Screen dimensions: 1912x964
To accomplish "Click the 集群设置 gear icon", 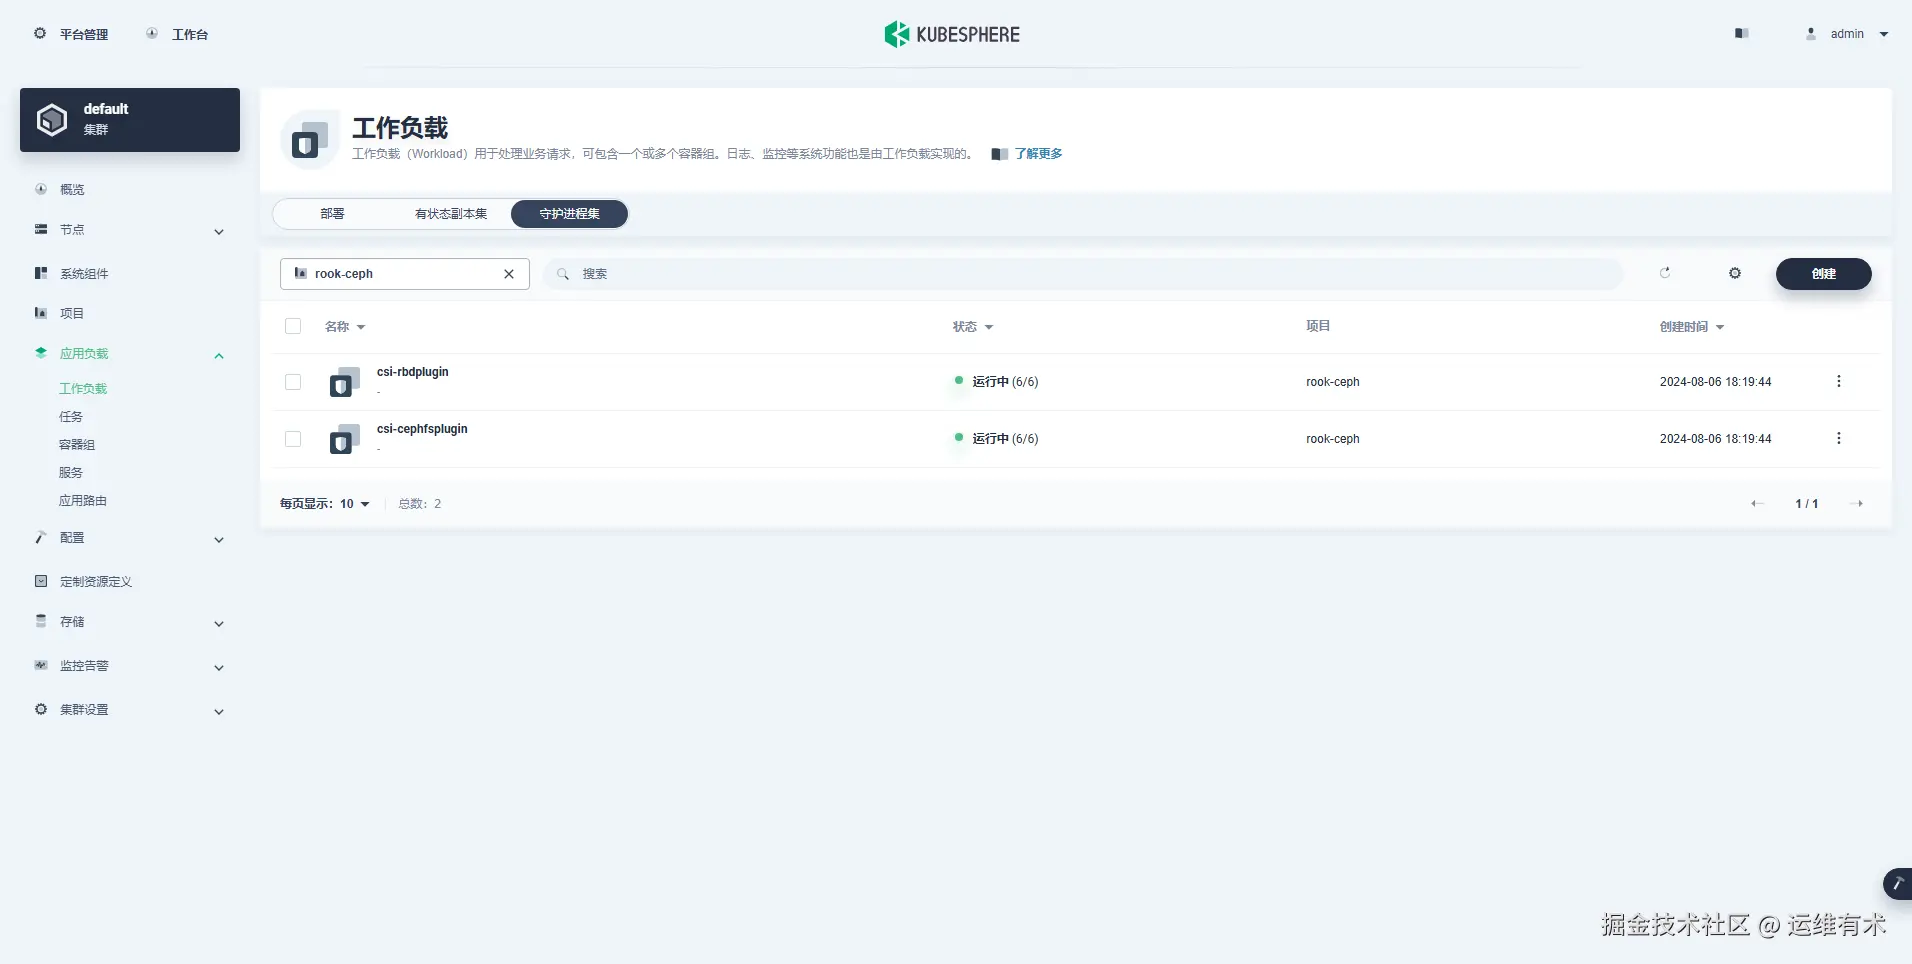I will coord(41,709).
